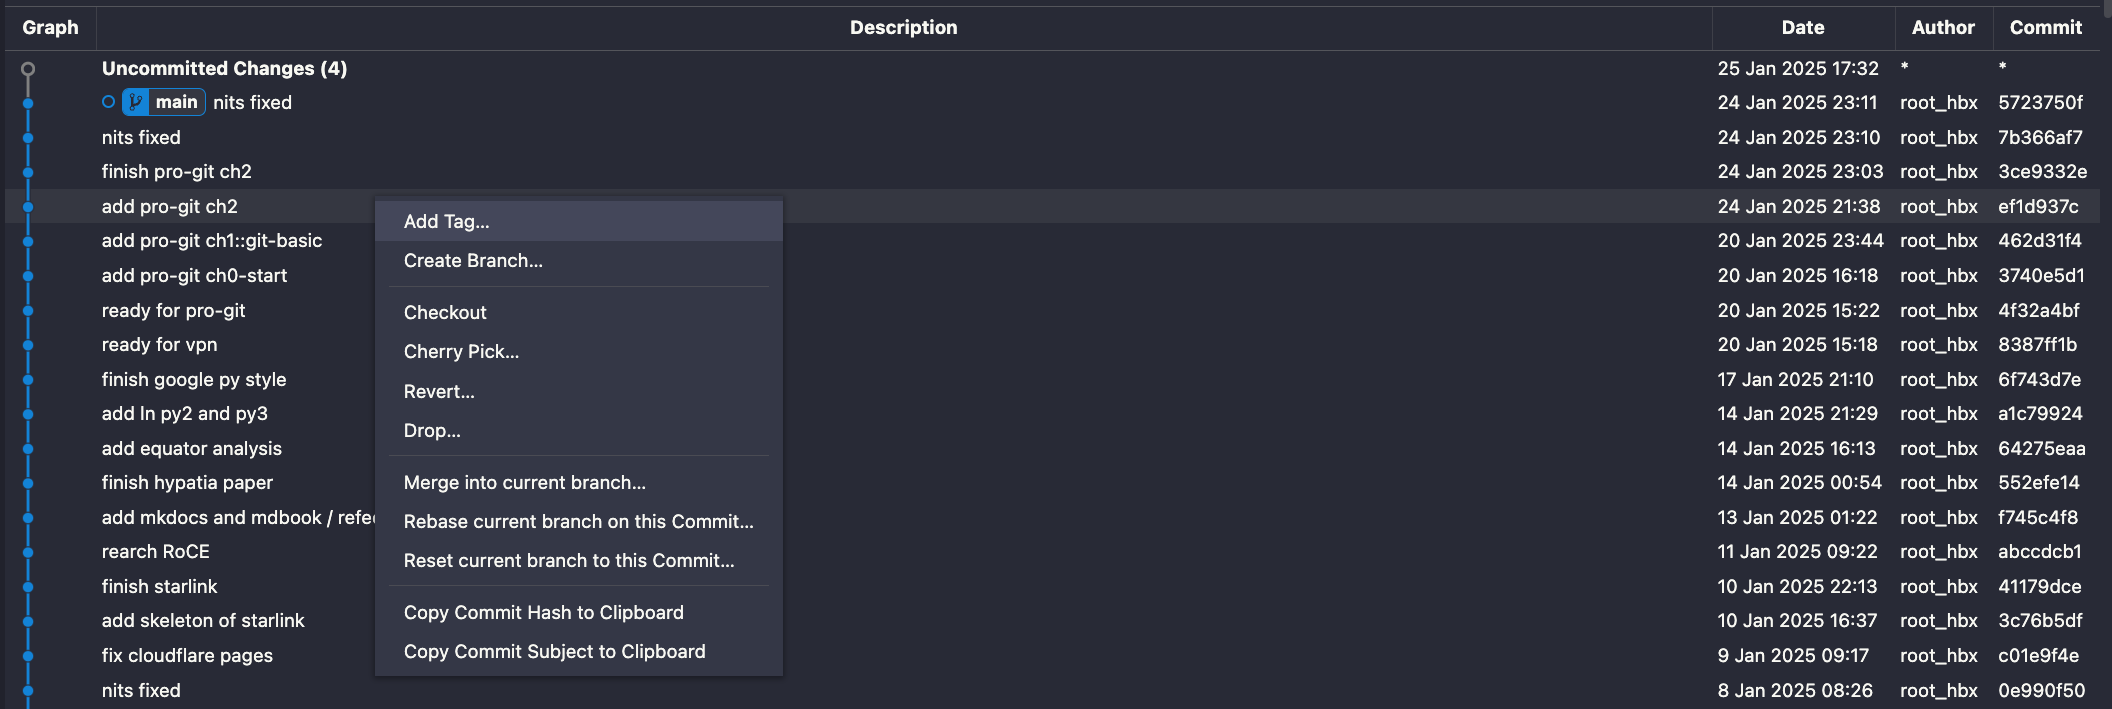This screenshot has width=2112, height=709.
Task: Click the graph dot for commit 7b366af7
Action: pyautogui.click(x=28, y=138)
